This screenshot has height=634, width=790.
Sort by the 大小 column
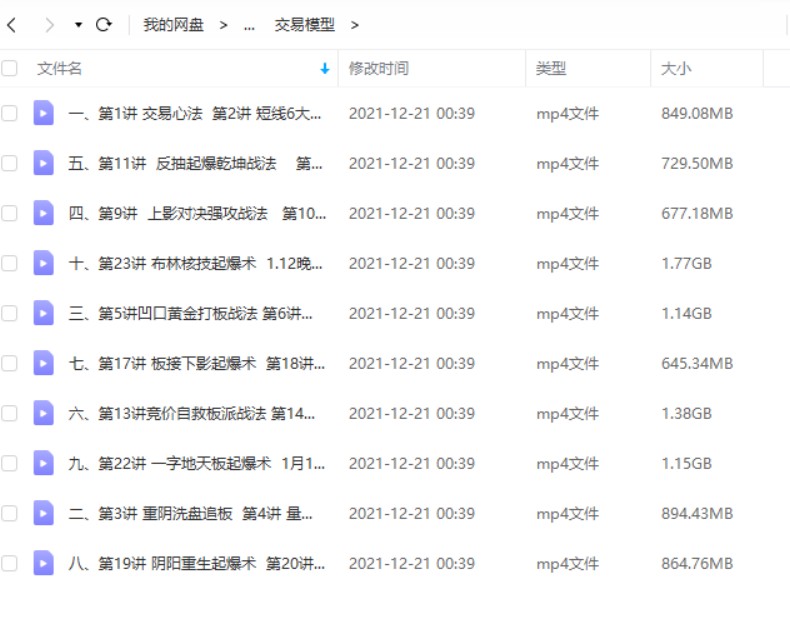[676, 68]
